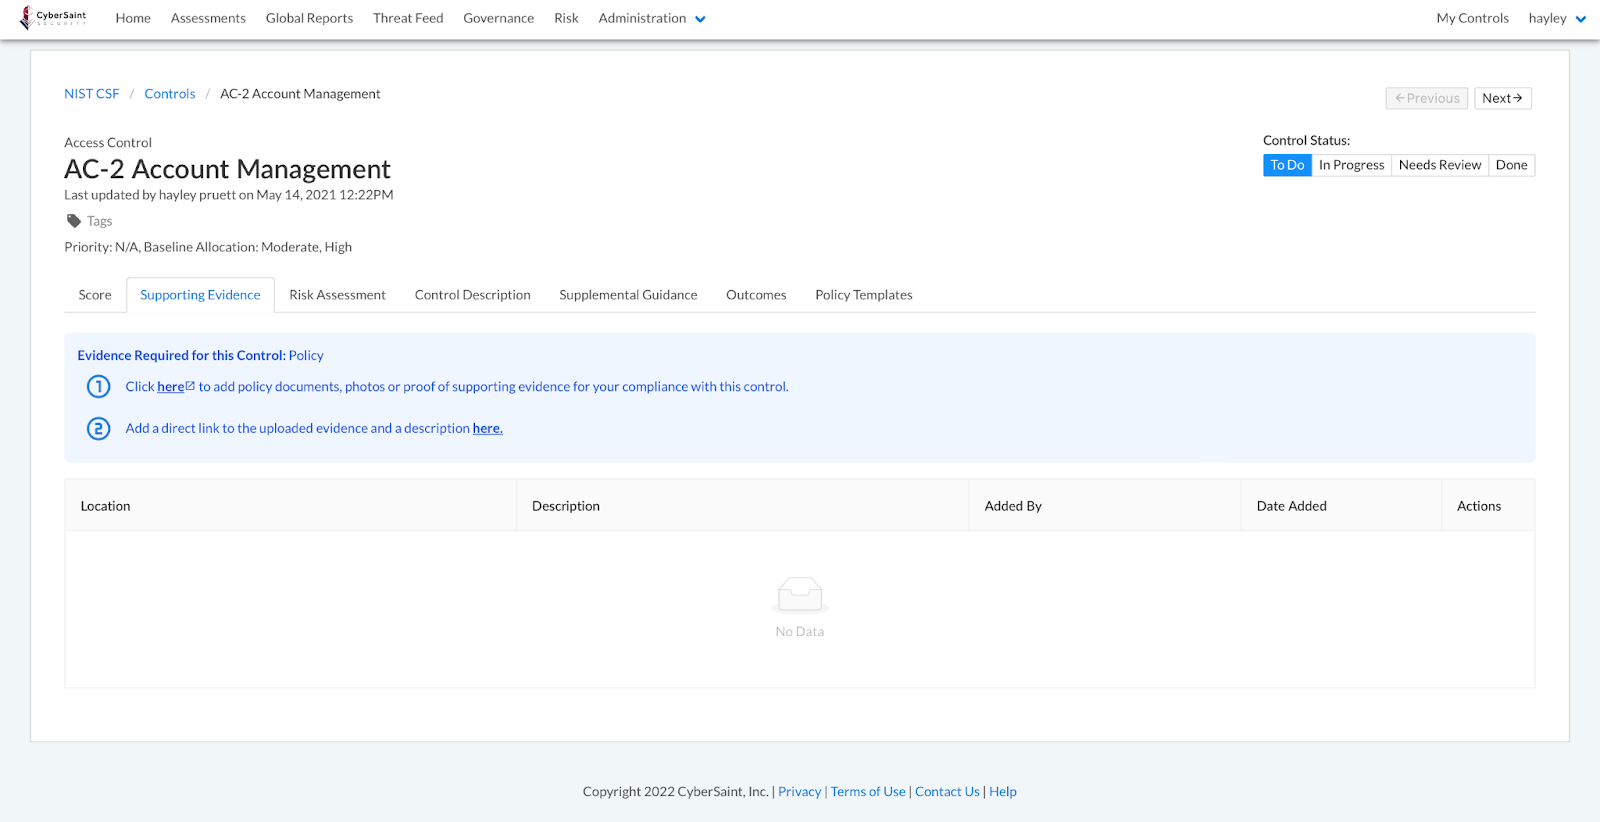This screenshot has height=822, width=1600.
Task: Set control status to In Progress
Action: (1351, 165)
